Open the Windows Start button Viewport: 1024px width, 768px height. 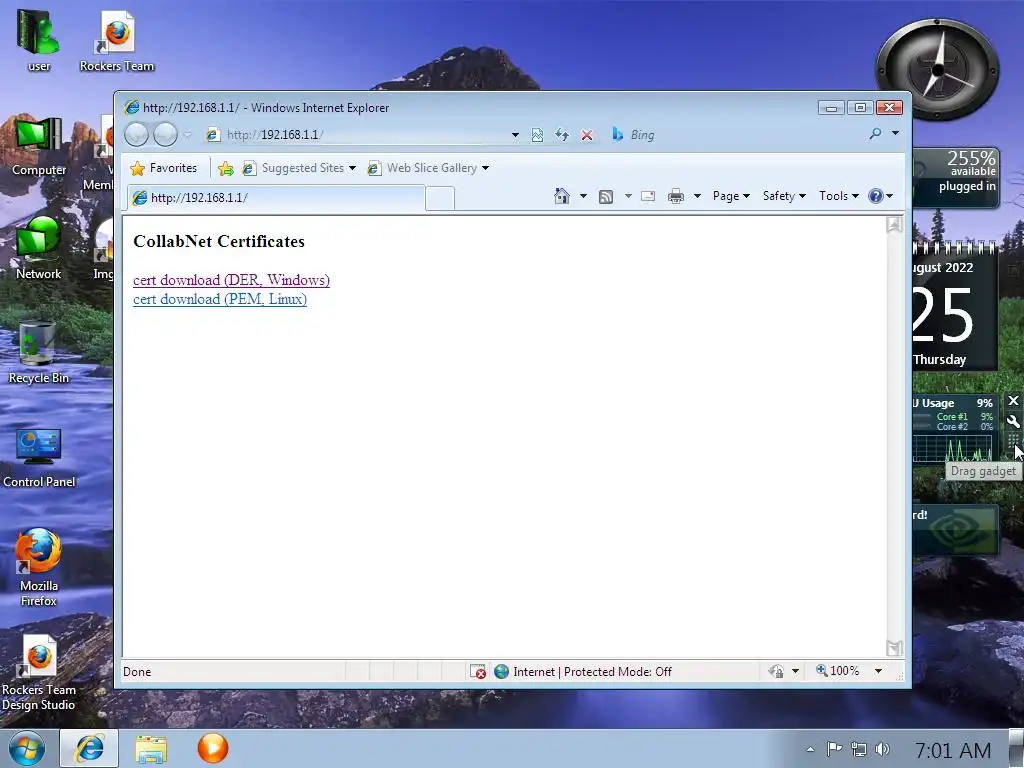pyautogui.click(x=27, y=748)
